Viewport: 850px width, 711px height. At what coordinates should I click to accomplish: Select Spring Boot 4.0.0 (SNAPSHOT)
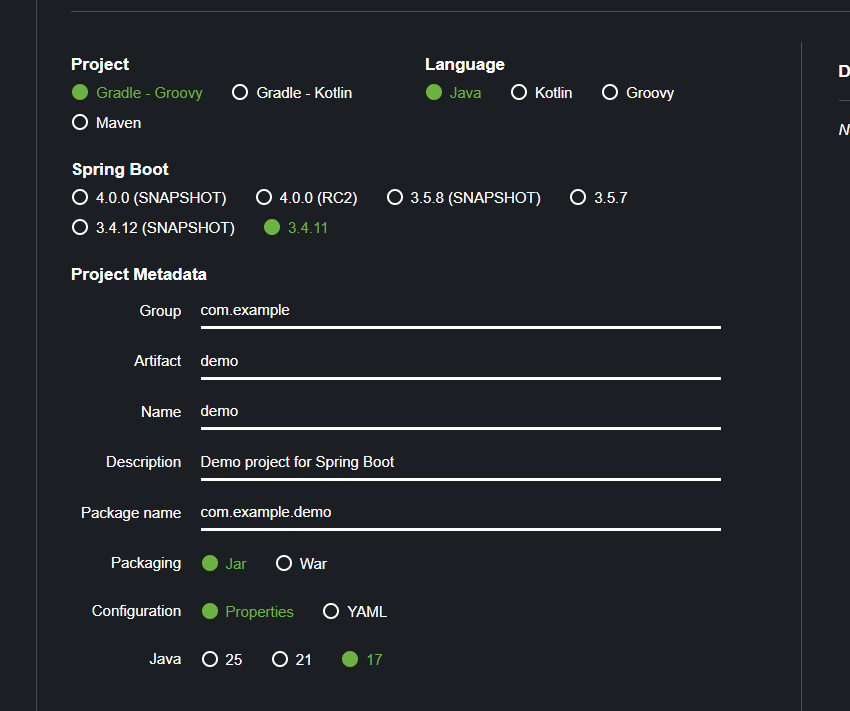pos(149,198)
